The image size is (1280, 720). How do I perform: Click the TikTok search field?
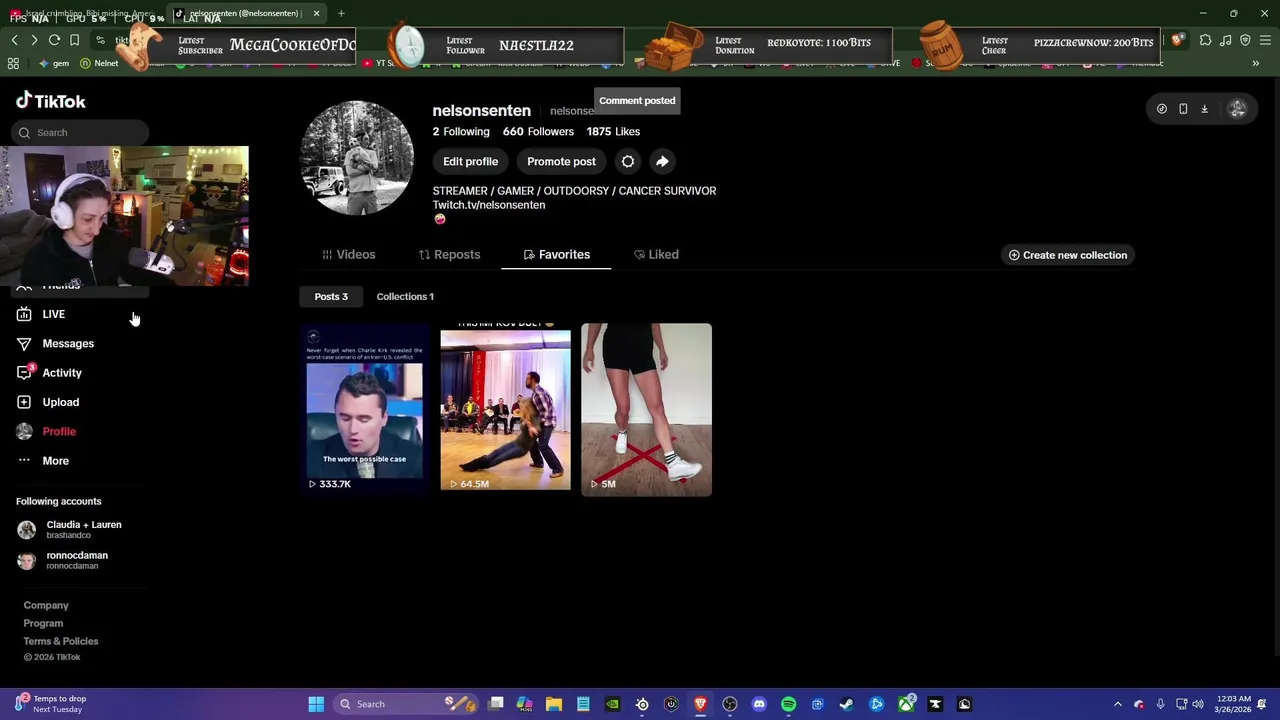click(81, 132)
